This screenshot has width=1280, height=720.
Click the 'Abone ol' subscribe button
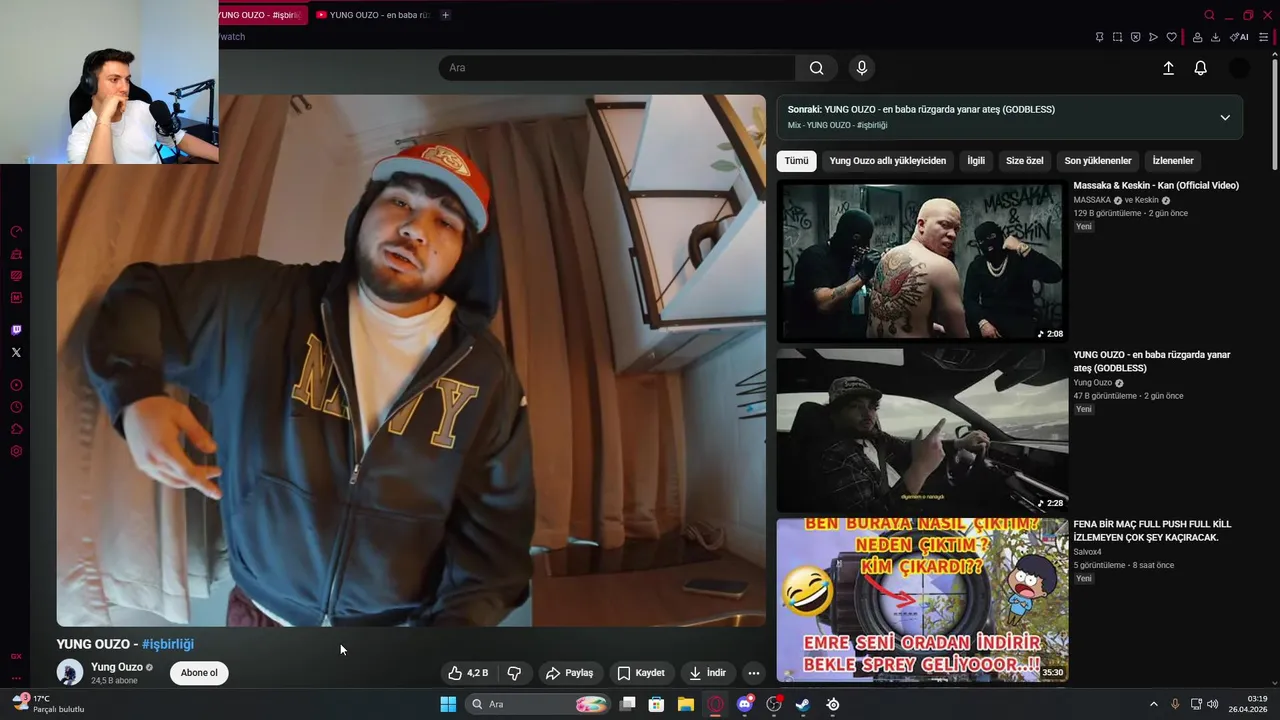click(x=199, y=673)
